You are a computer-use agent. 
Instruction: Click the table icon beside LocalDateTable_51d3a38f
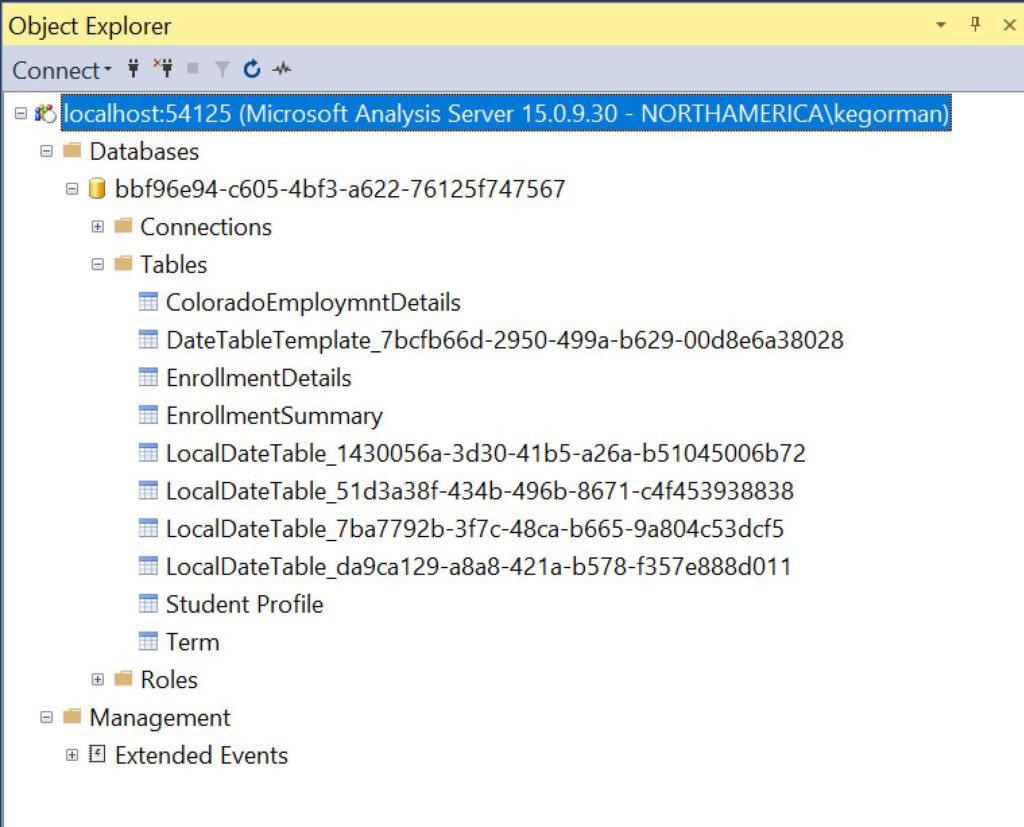click(148, 490)
